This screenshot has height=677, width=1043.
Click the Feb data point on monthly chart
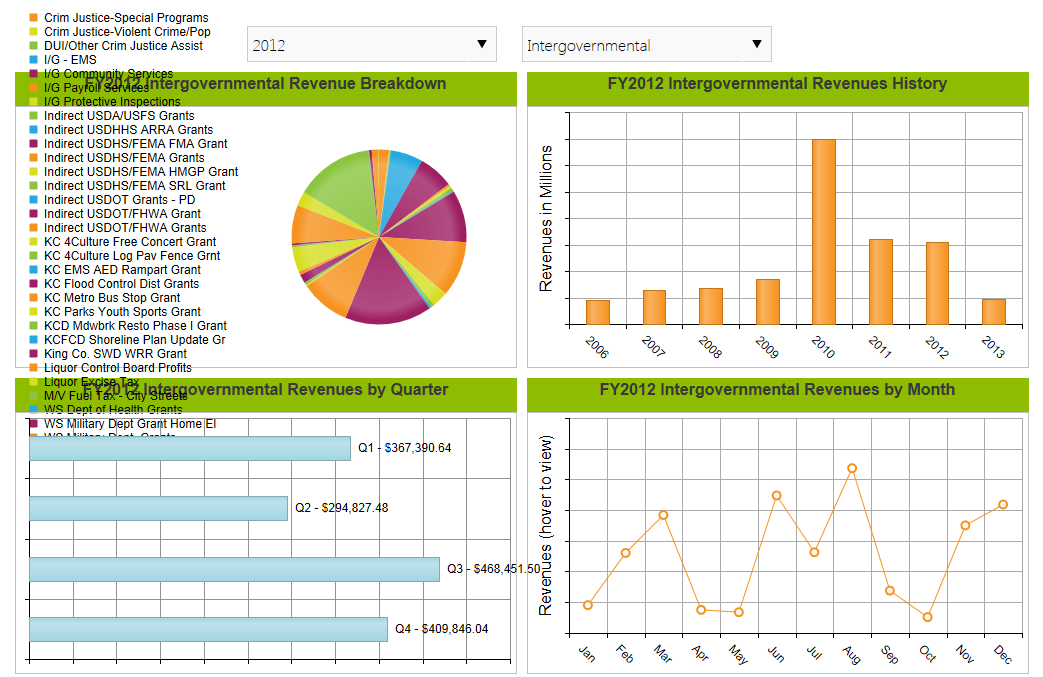[x=625, y=553]
